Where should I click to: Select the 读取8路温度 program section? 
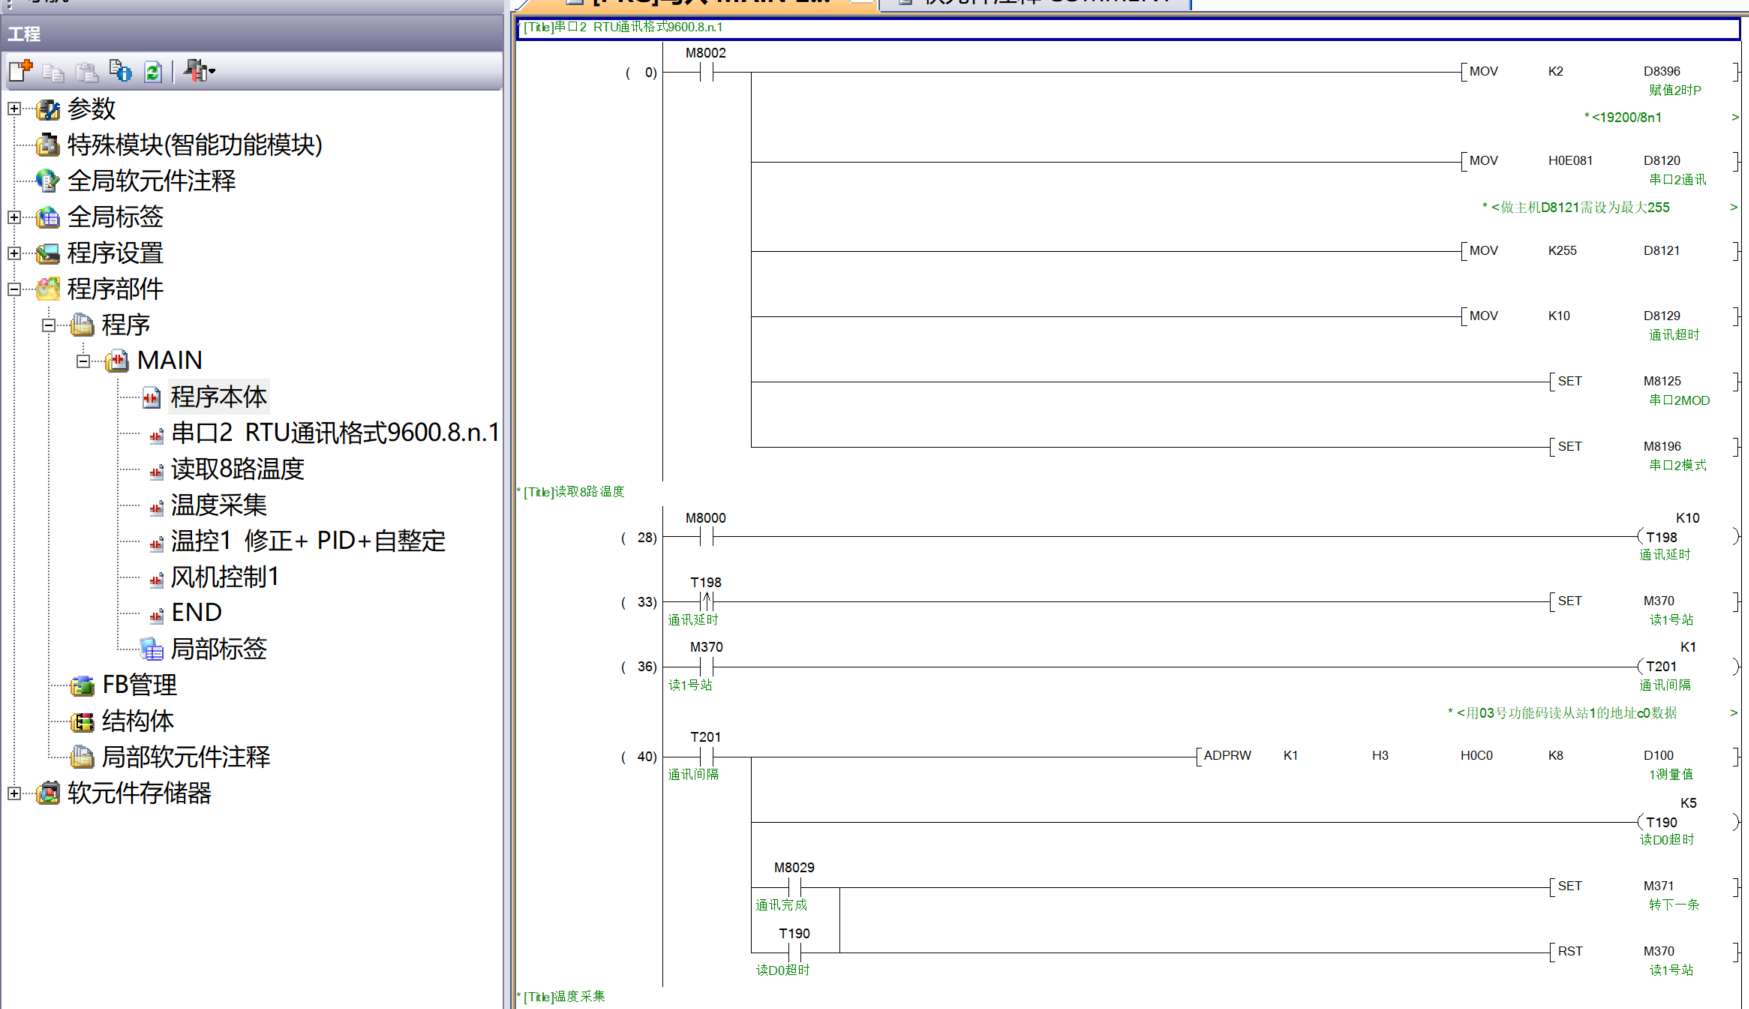[237, 469]
